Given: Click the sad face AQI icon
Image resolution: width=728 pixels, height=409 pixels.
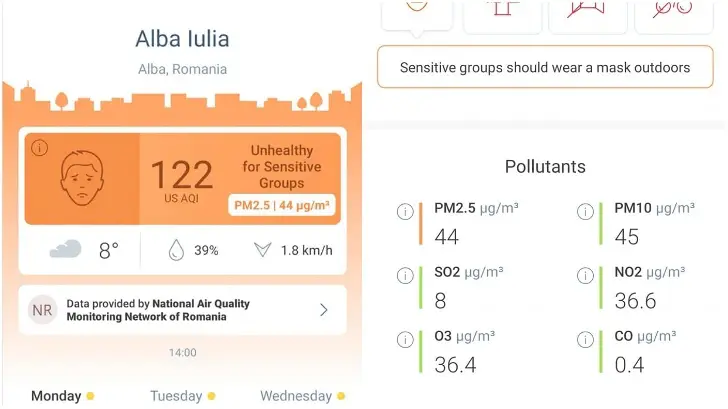Looking at the screenshot, I should tap(82, 178).
